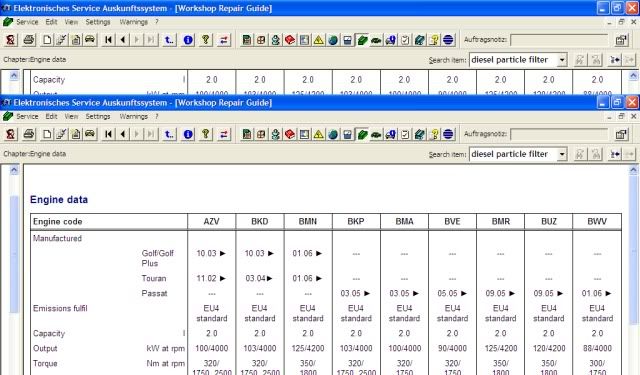Click the 'Manufactured' row label
Screen dimensions: 640x375
pyautogui.click(x=57, y=238)
